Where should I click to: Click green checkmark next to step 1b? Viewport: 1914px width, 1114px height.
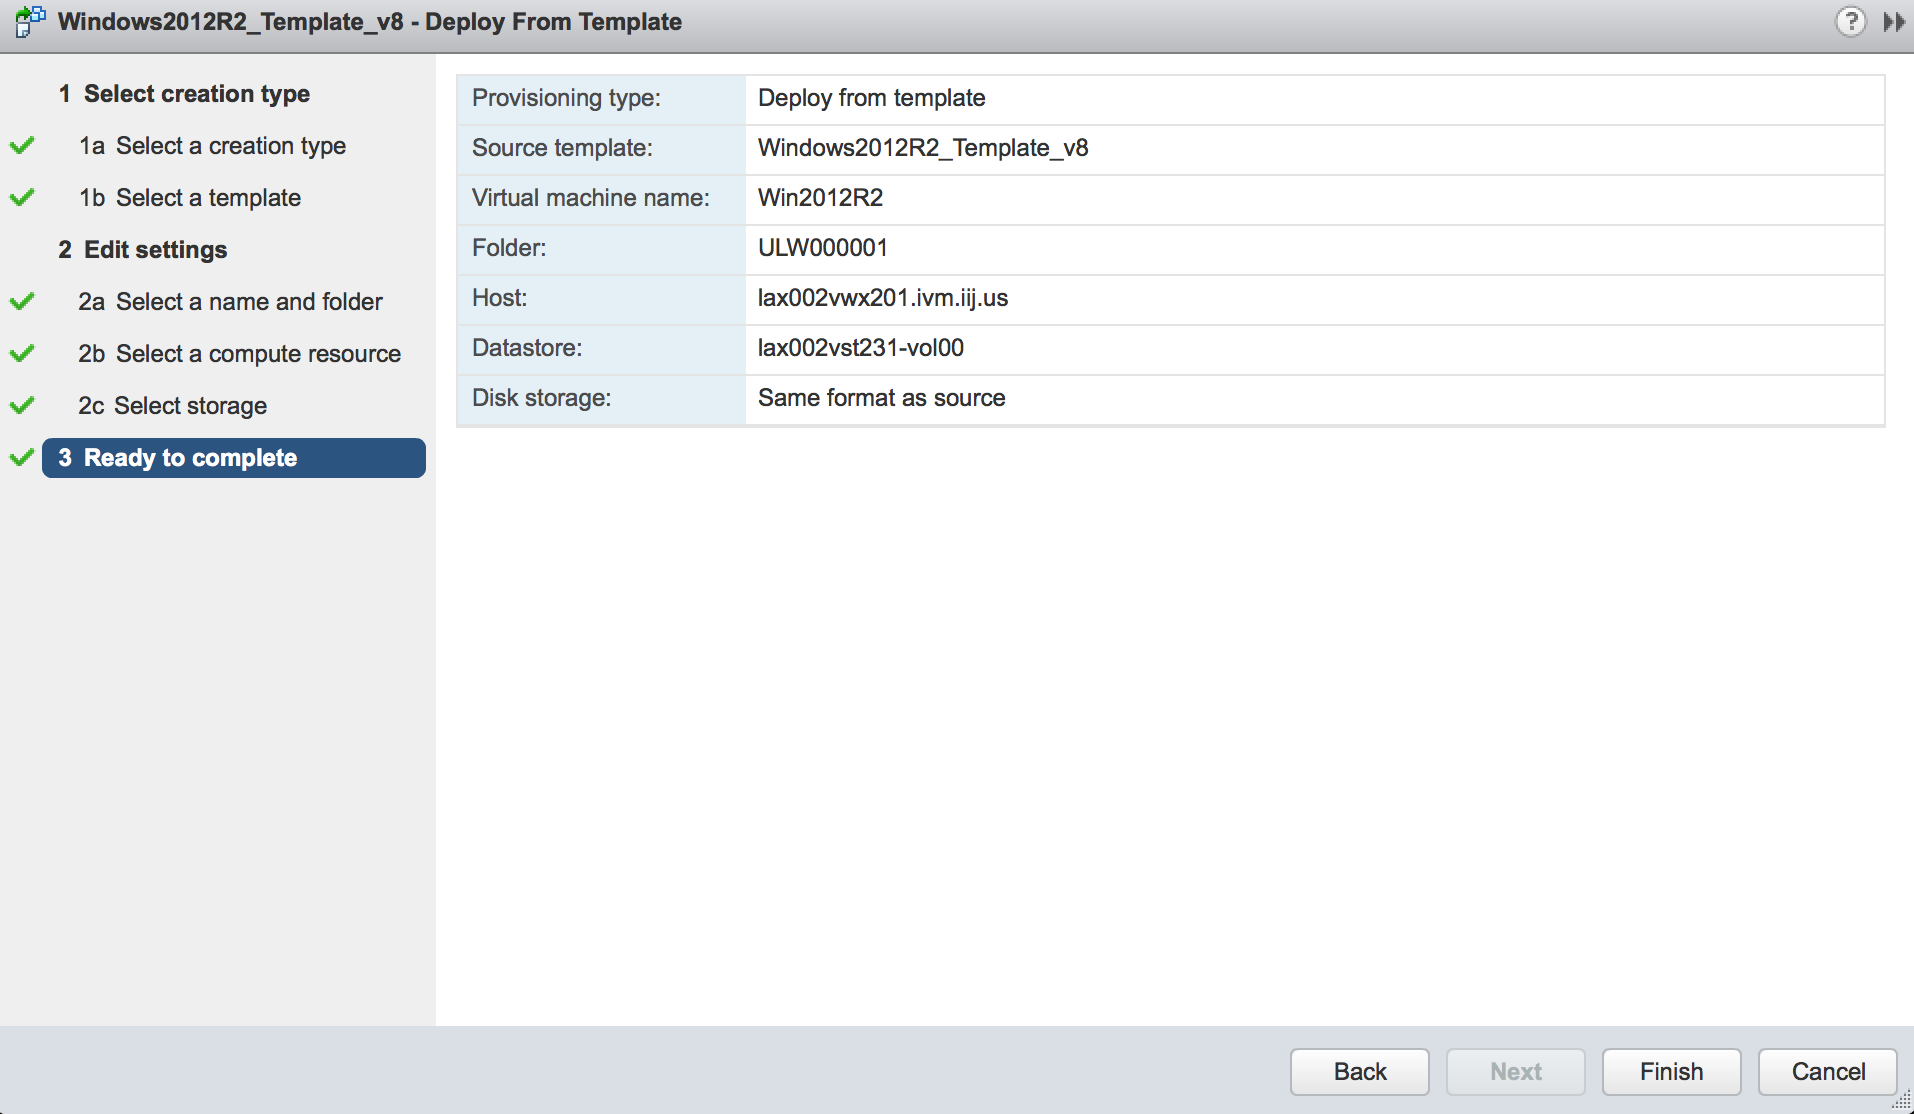pos(22,198)
